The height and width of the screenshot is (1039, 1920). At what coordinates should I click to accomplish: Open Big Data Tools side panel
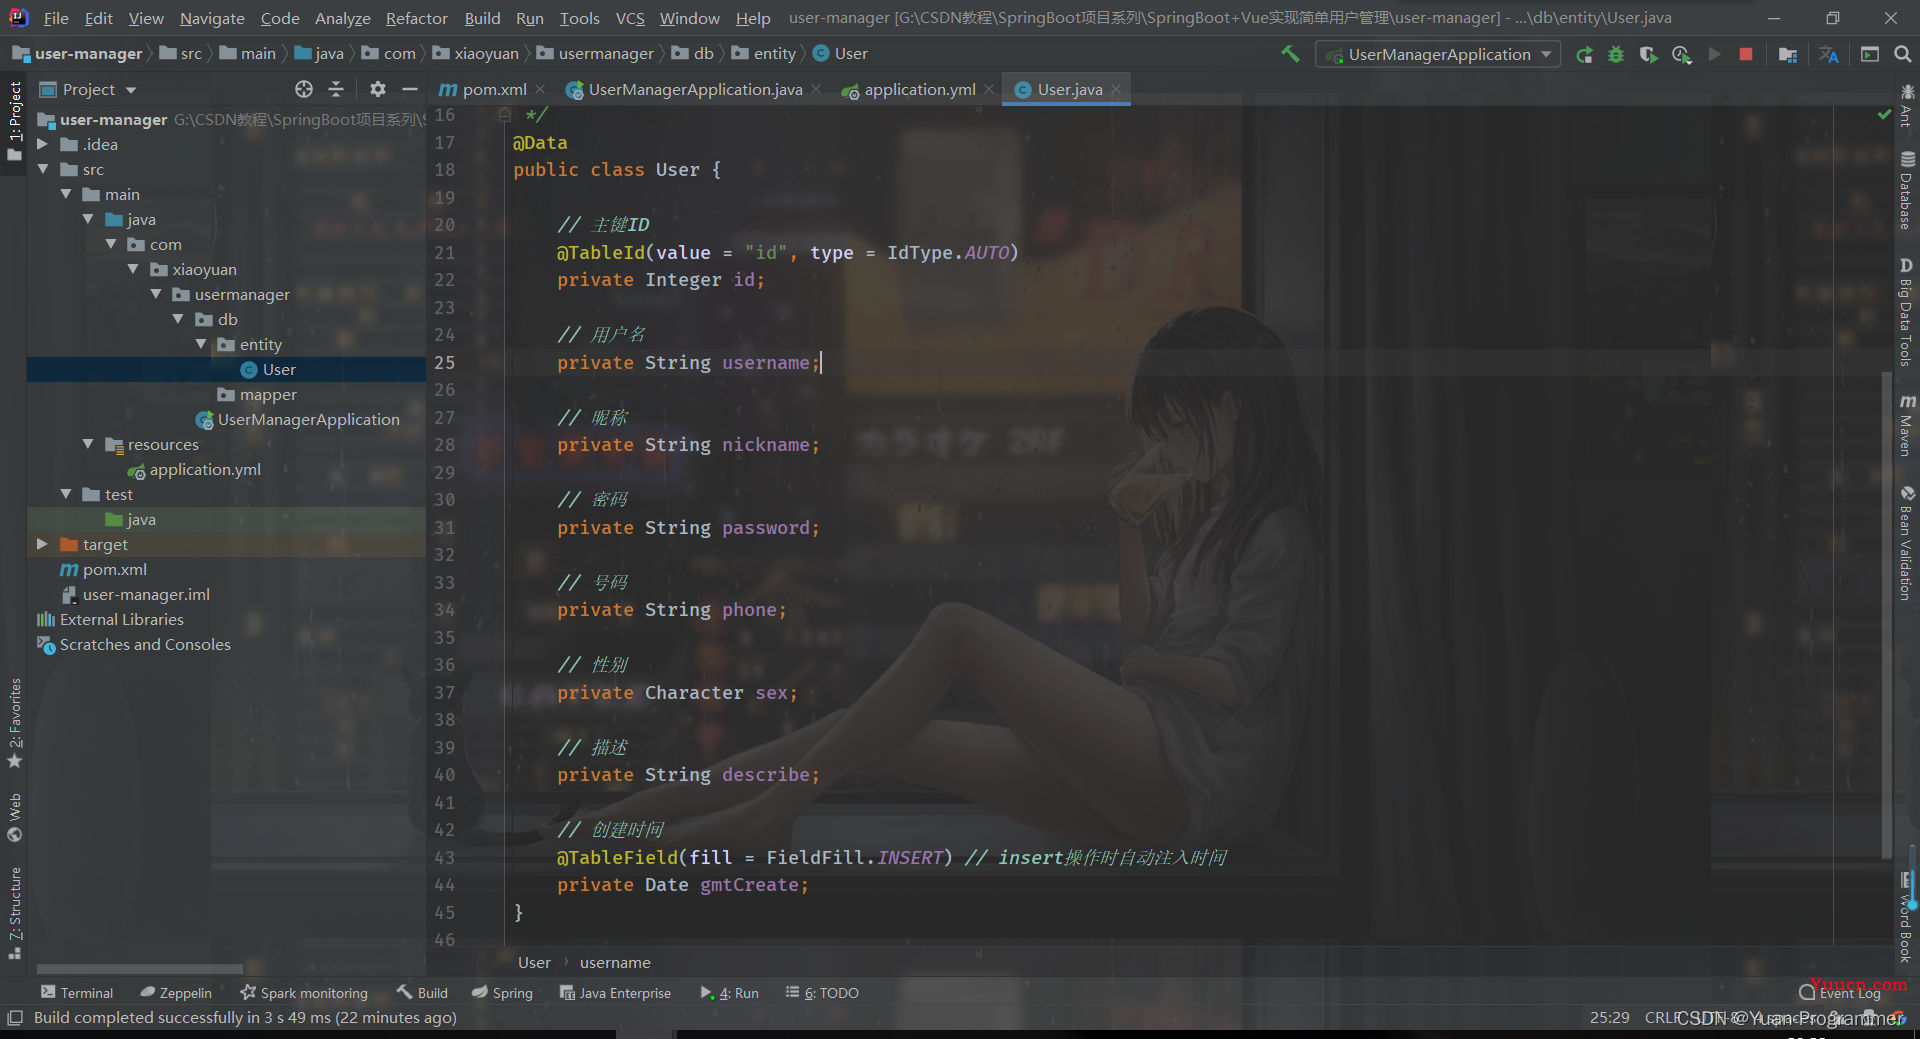click(x=1907, y=312)
